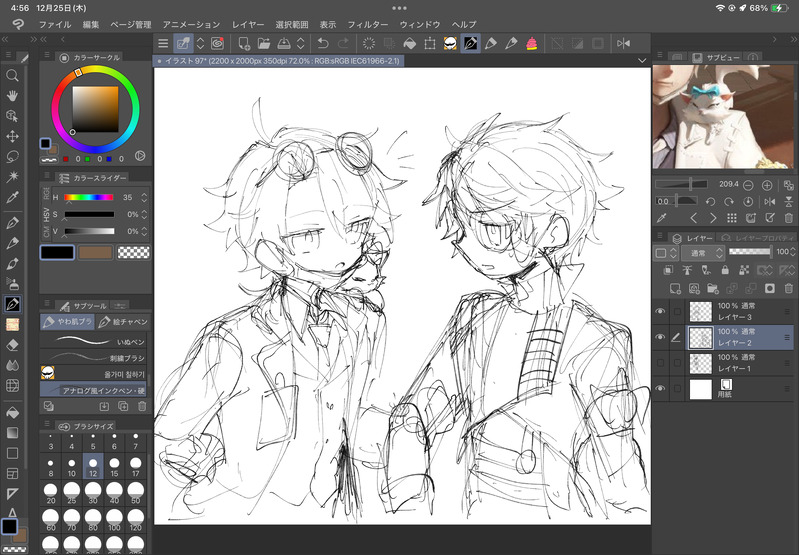The height and width of the screenshot is (555, 799).
Task: Adjust the V value stepper arrows
Action: click(x=144, y=231)
